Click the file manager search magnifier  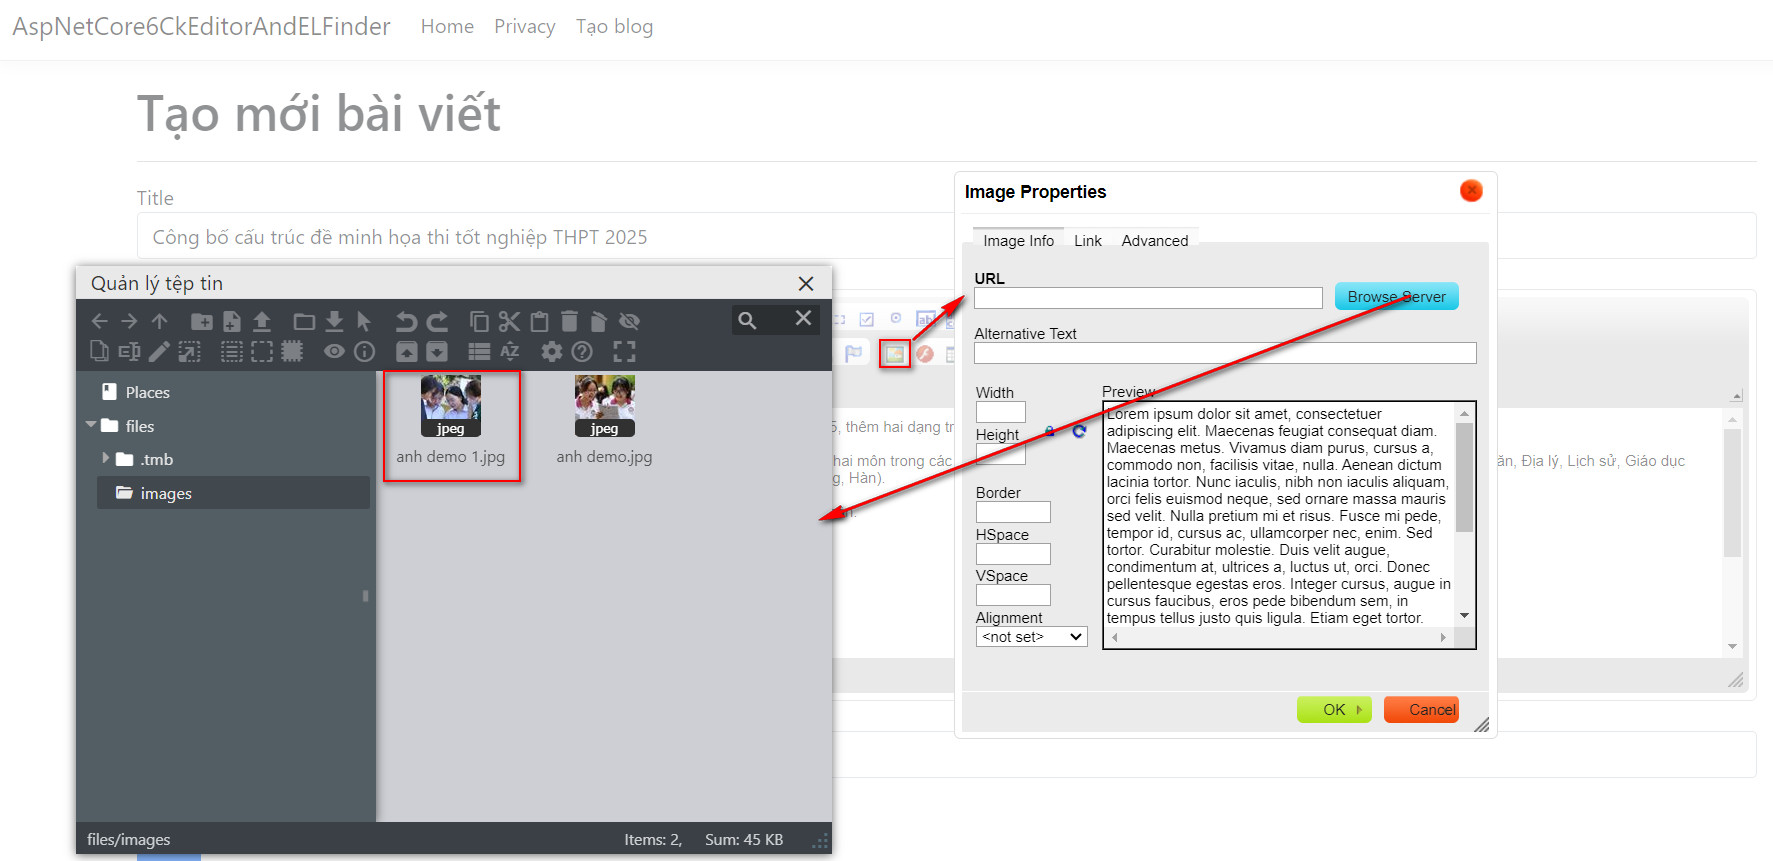(x=747, y=320)
